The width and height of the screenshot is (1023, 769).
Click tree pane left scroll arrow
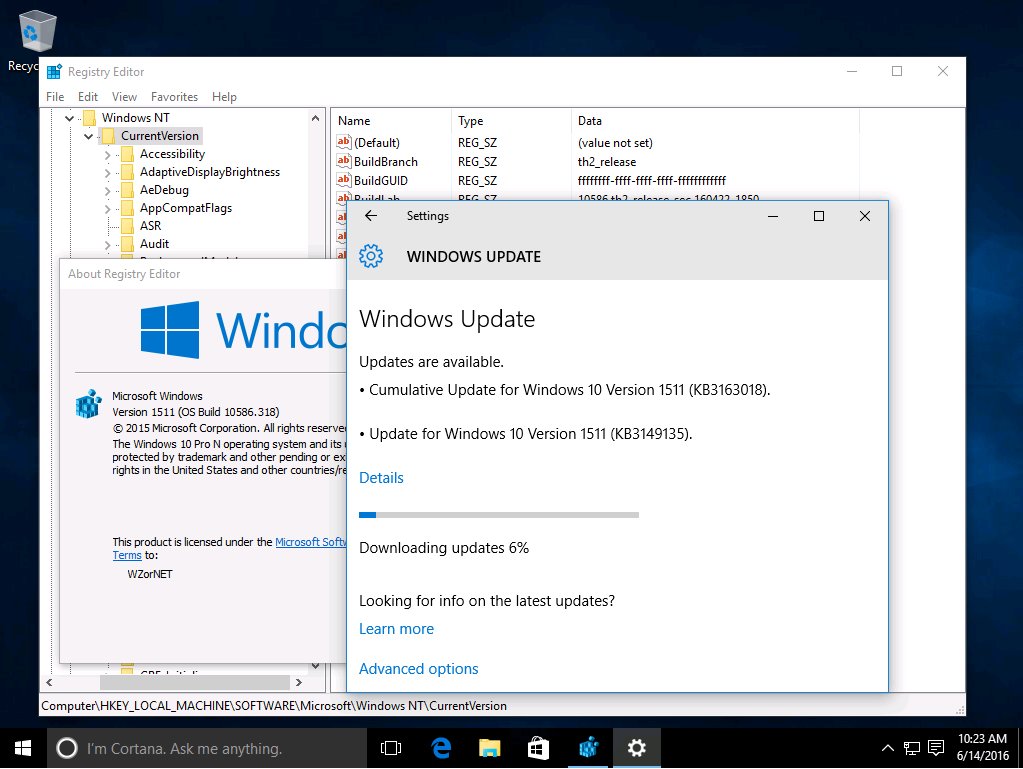(x=49, y=682)
